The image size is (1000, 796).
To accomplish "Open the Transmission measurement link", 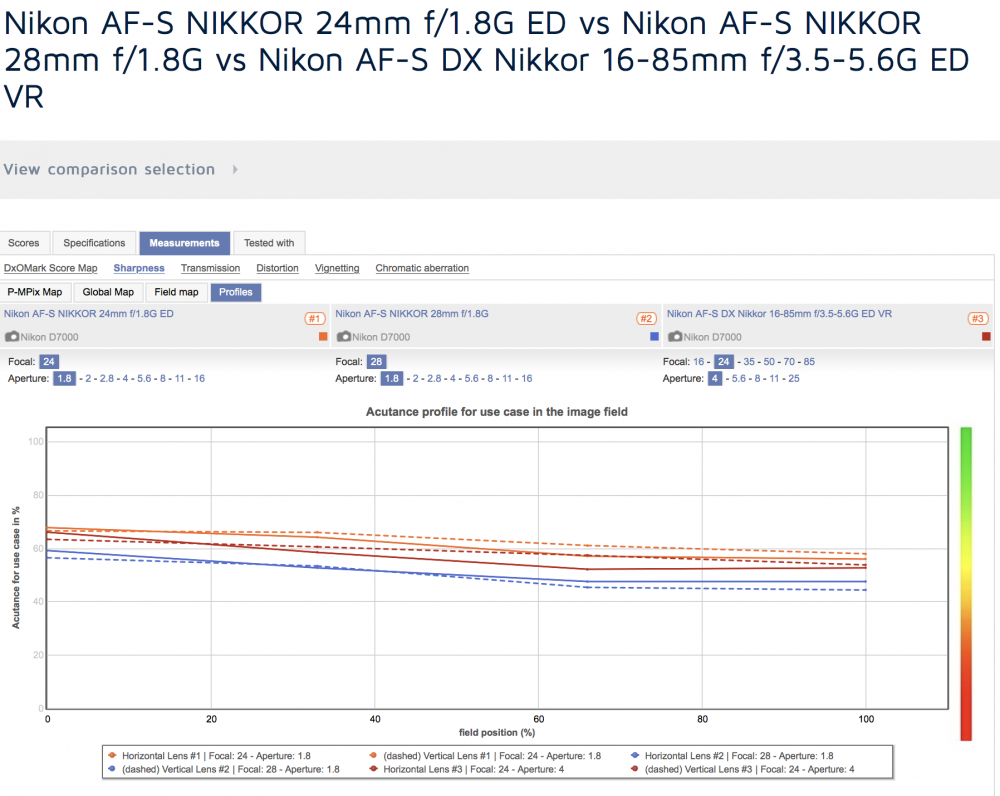I will [210, 268].
